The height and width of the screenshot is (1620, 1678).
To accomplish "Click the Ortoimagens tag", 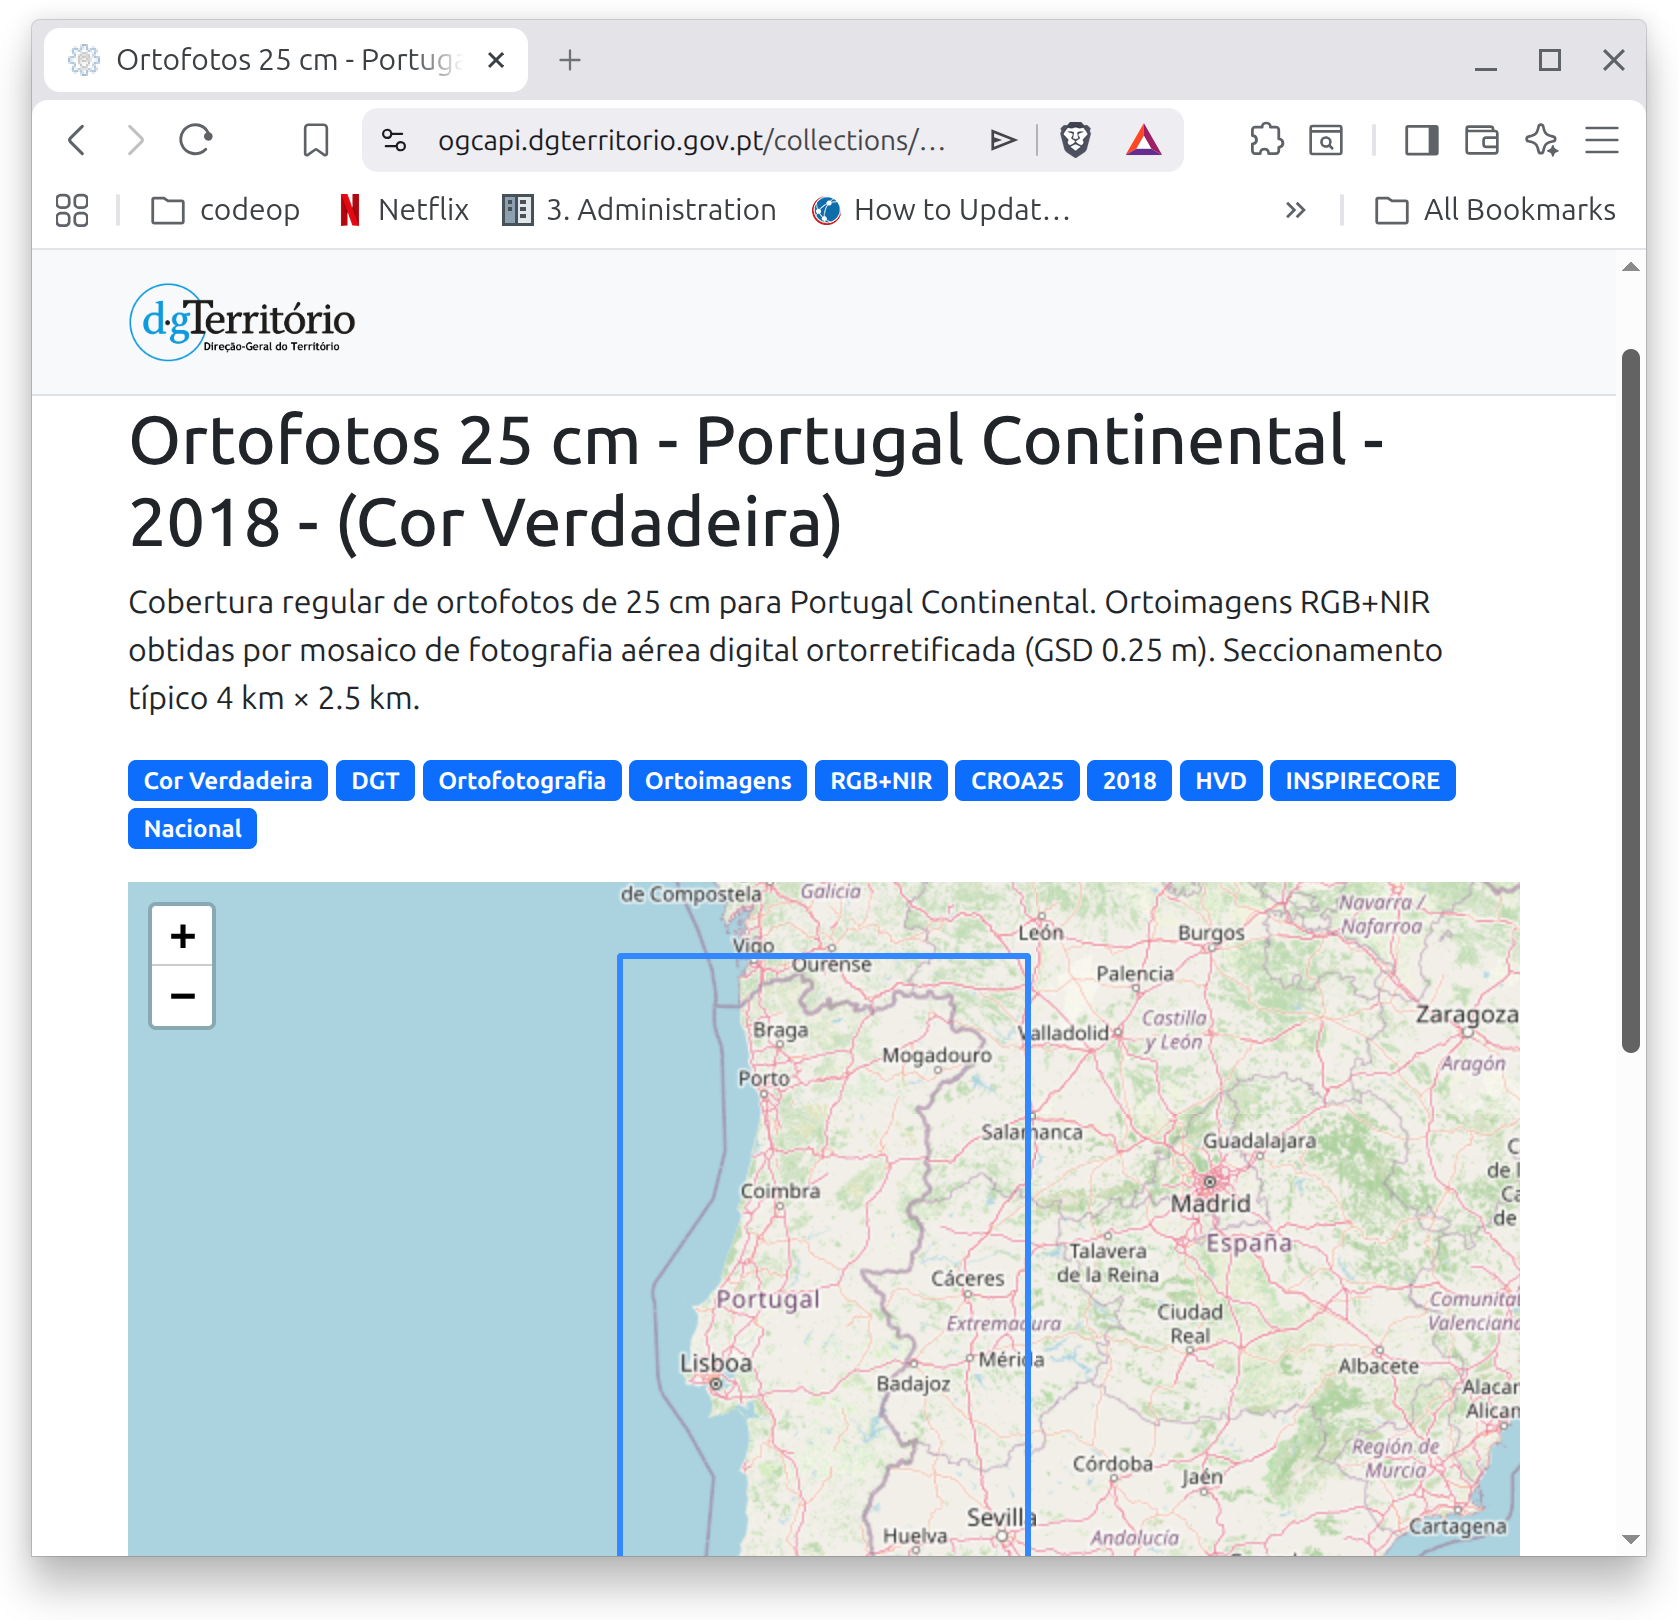I will [x=718, y=781].
